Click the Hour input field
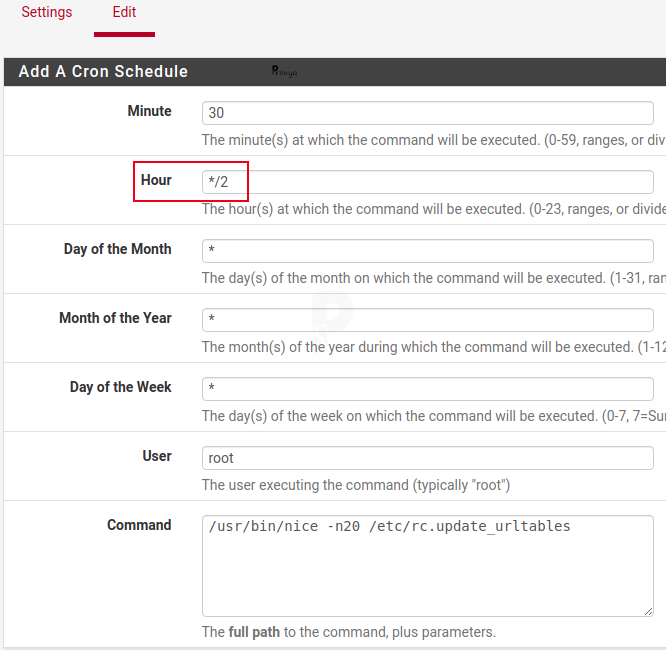The width and height of the screenshot is (666, 650). pos(428,182)
